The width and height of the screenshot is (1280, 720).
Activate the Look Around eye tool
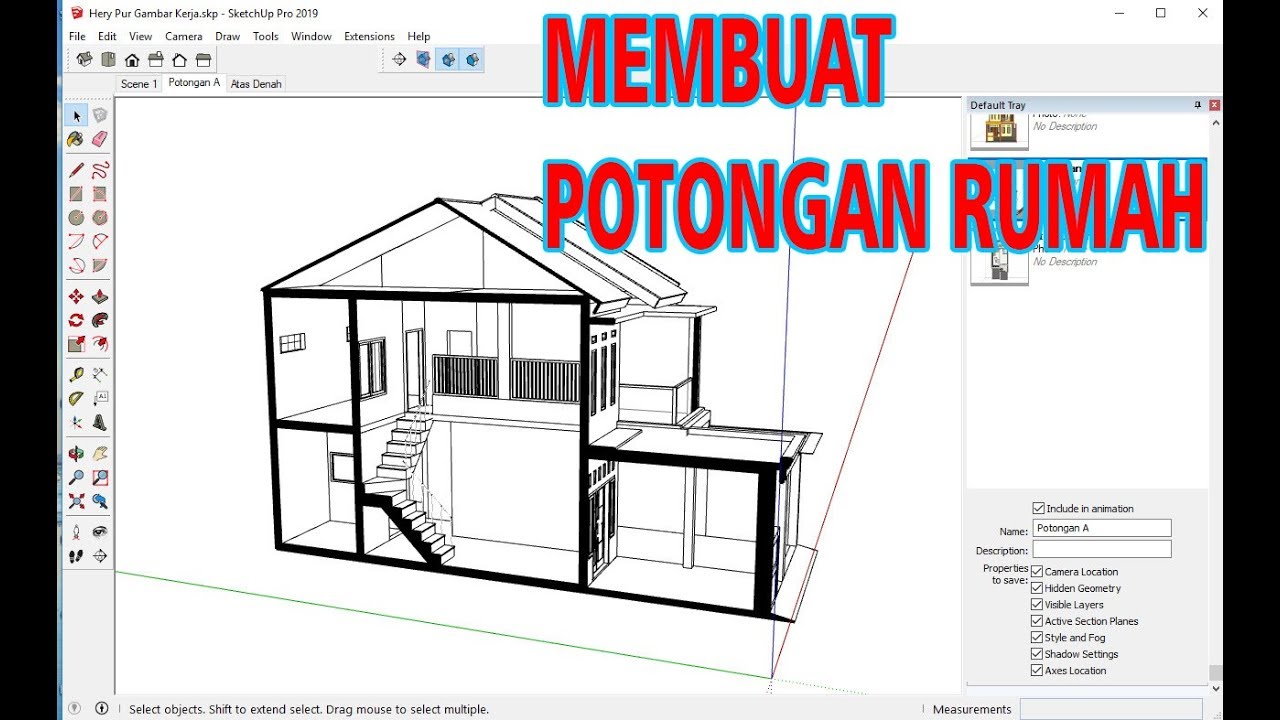(x=100, y=532)
